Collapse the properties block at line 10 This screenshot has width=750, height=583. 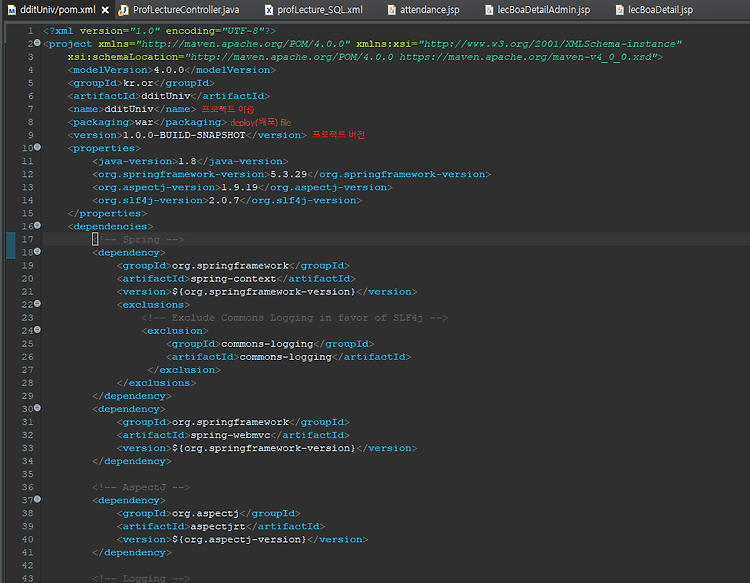coord(37,147)
